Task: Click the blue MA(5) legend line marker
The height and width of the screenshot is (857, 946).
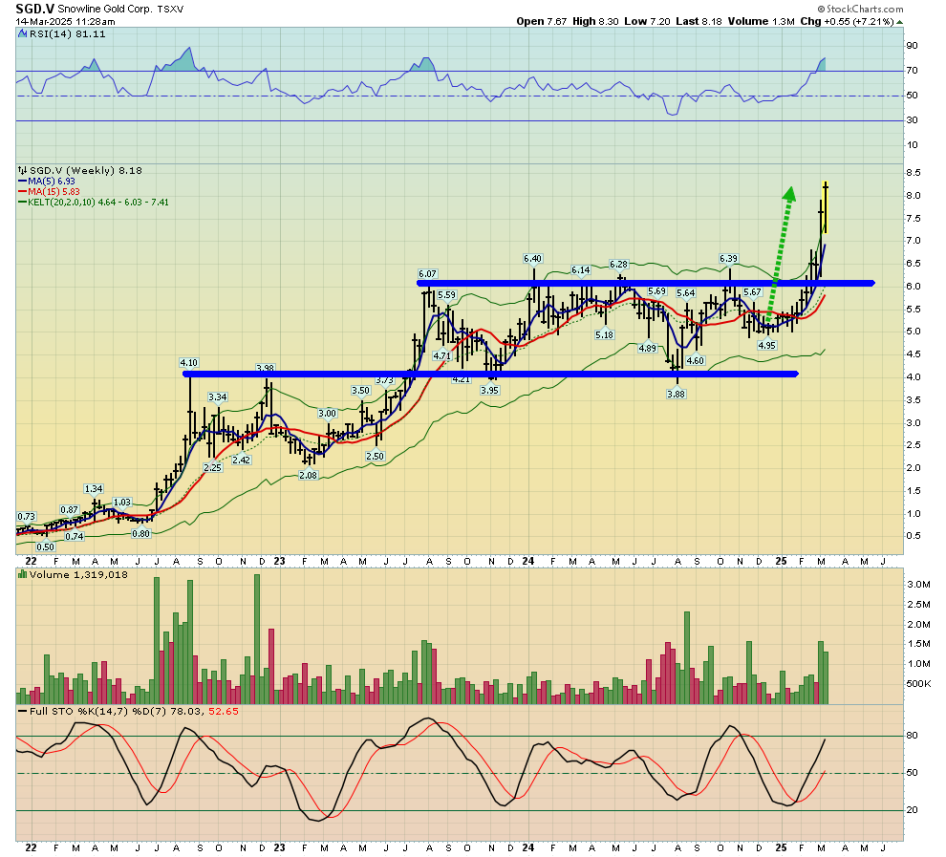Action: tap(22, 181)
